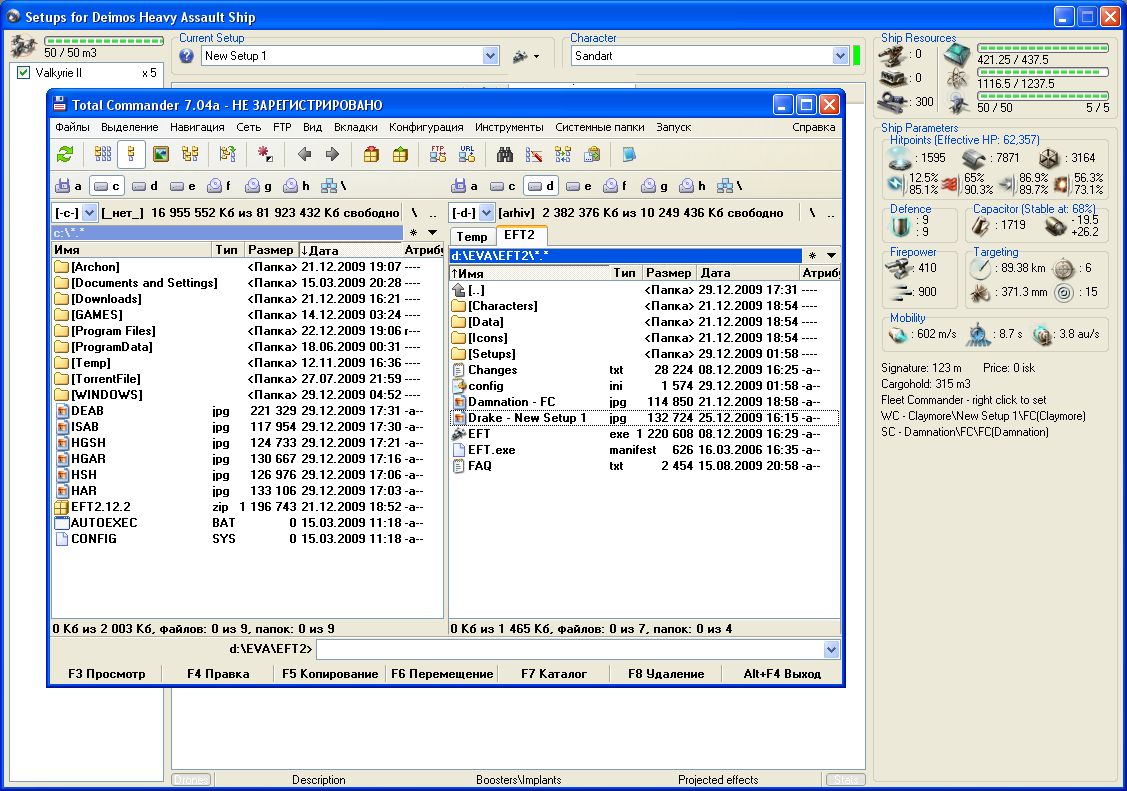Click the FTP connect toolbar icon
The height and width of the screenshot is (791, 1127).
coord(438,154)
